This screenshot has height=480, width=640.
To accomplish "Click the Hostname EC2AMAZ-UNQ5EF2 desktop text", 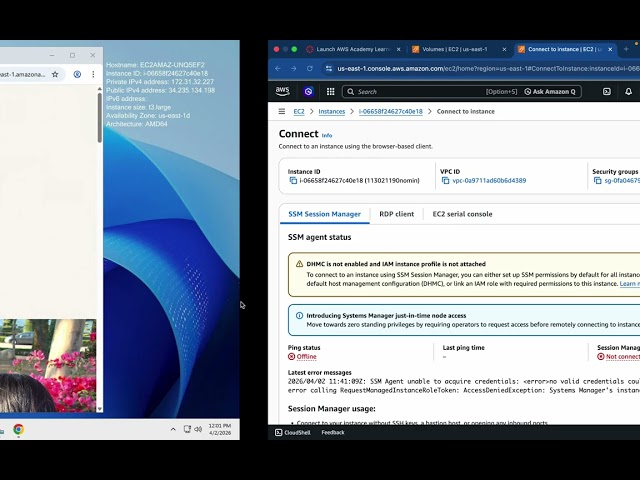I will [x=155, y=65].
